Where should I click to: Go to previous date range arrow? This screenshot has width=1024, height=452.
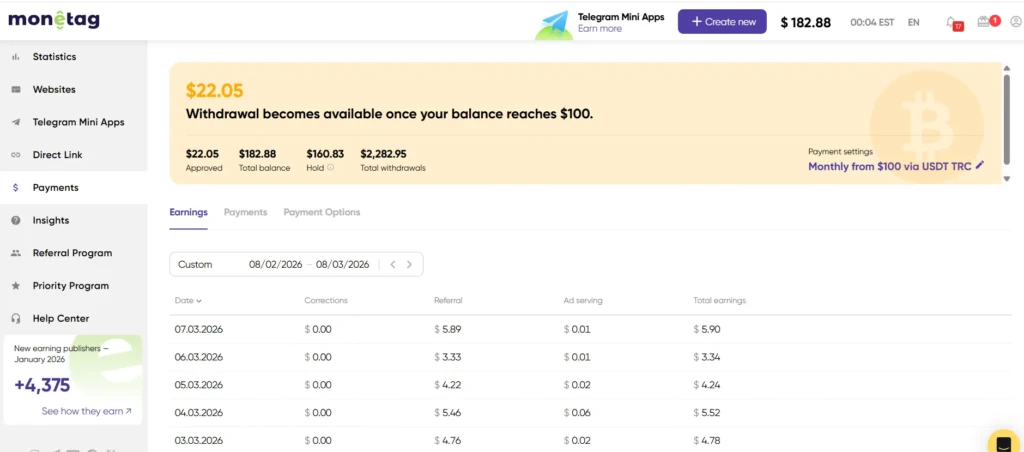[393, 265]
